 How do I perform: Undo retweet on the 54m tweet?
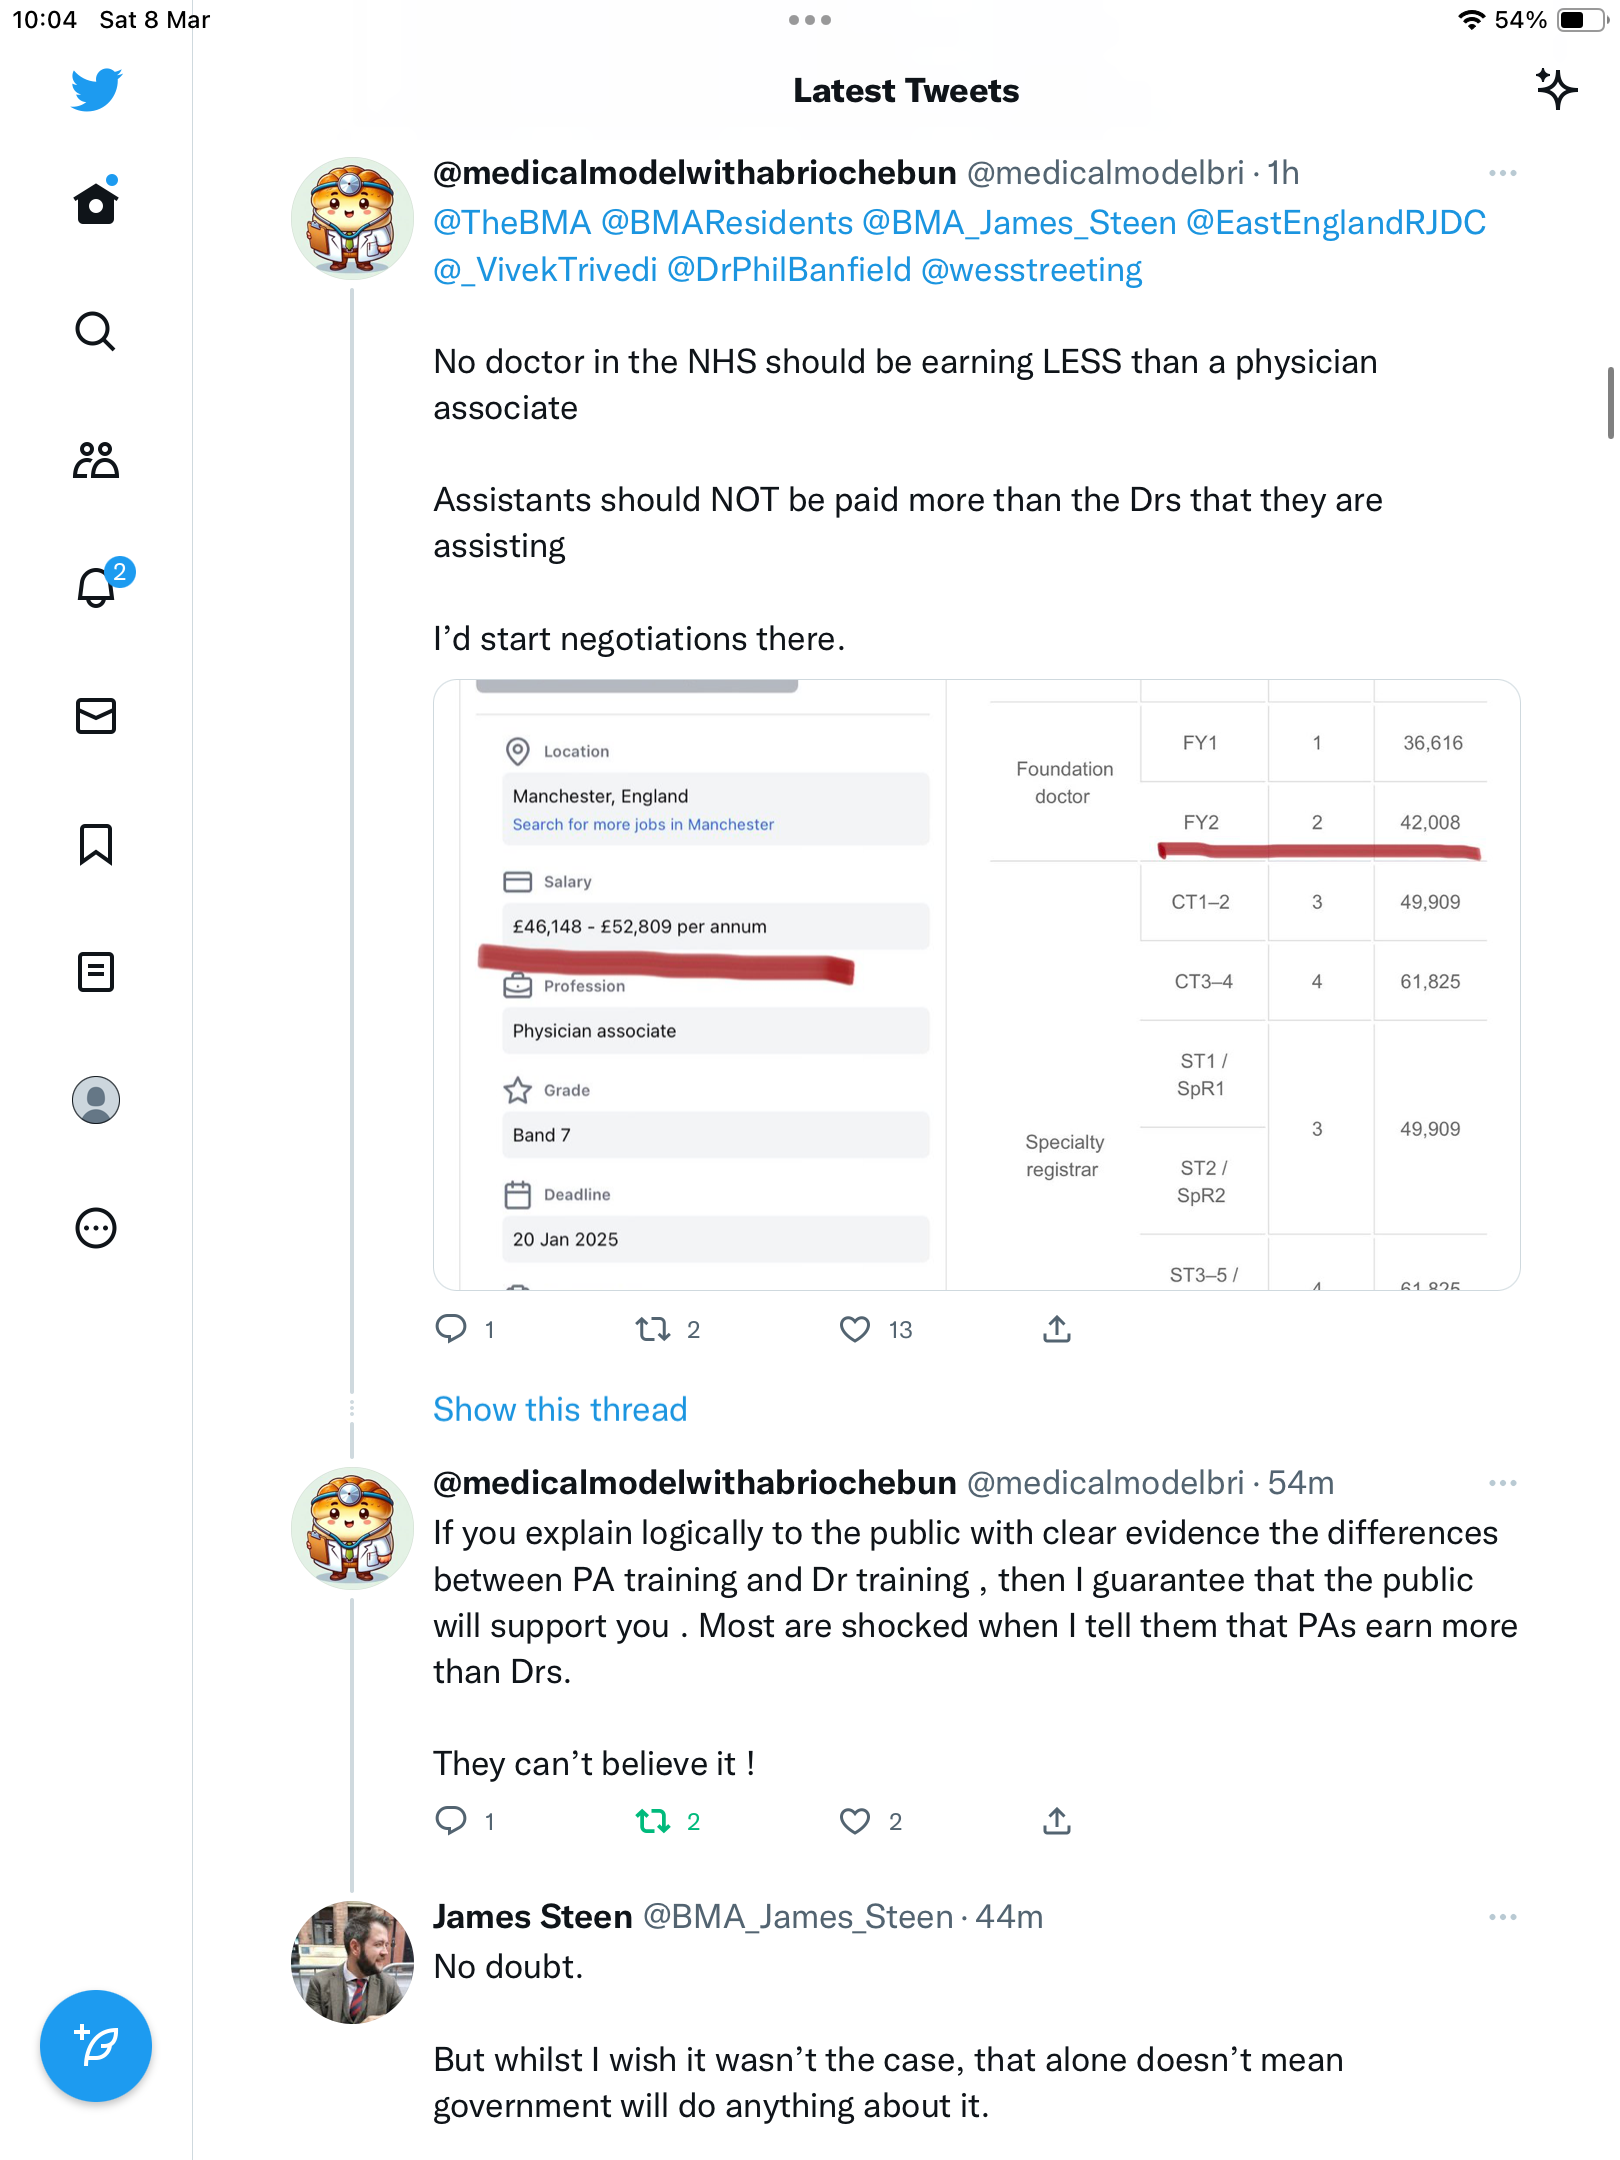653,1821
